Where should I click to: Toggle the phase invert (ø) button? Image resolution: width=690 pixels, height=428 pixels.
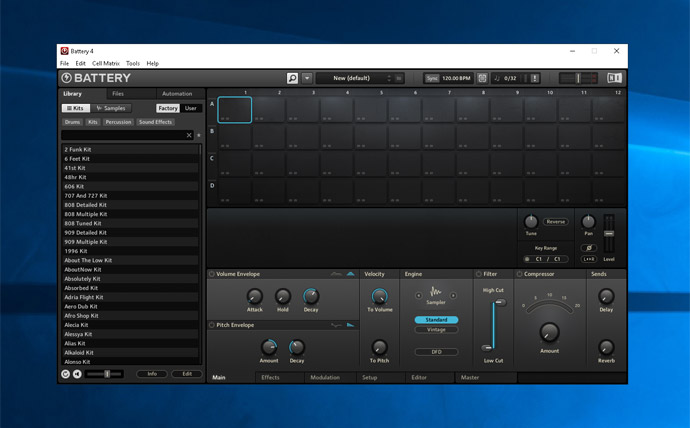(x=588, y=248)
